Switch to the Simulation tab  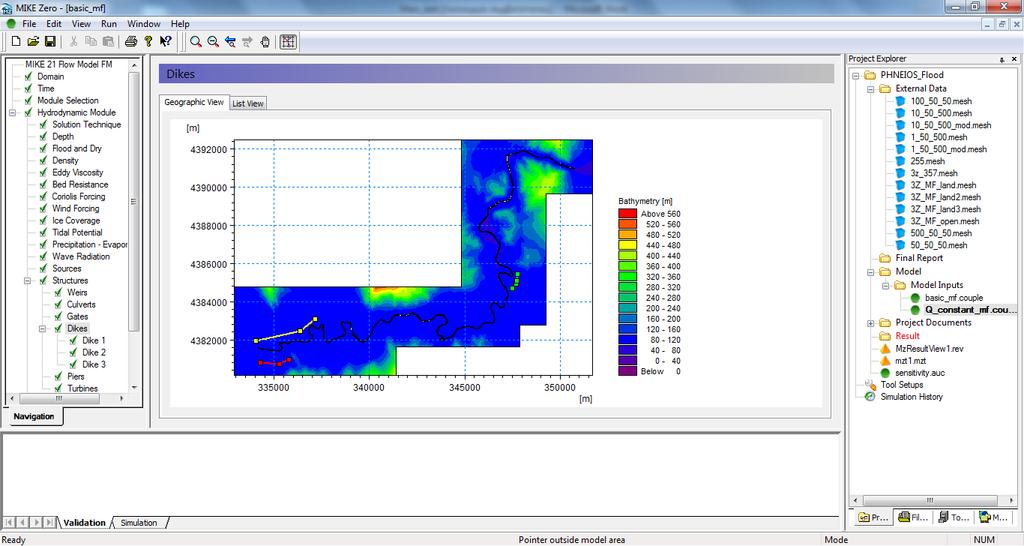138,522
